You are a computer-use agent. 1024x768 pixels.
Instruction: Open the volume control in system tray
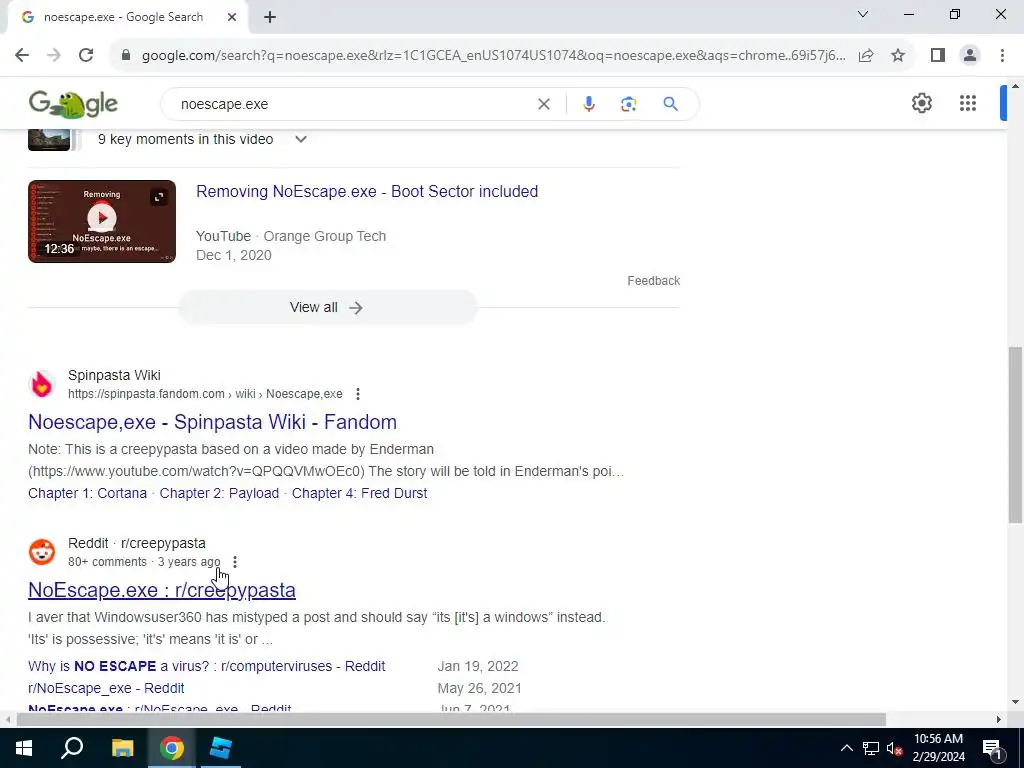point(895,748)
